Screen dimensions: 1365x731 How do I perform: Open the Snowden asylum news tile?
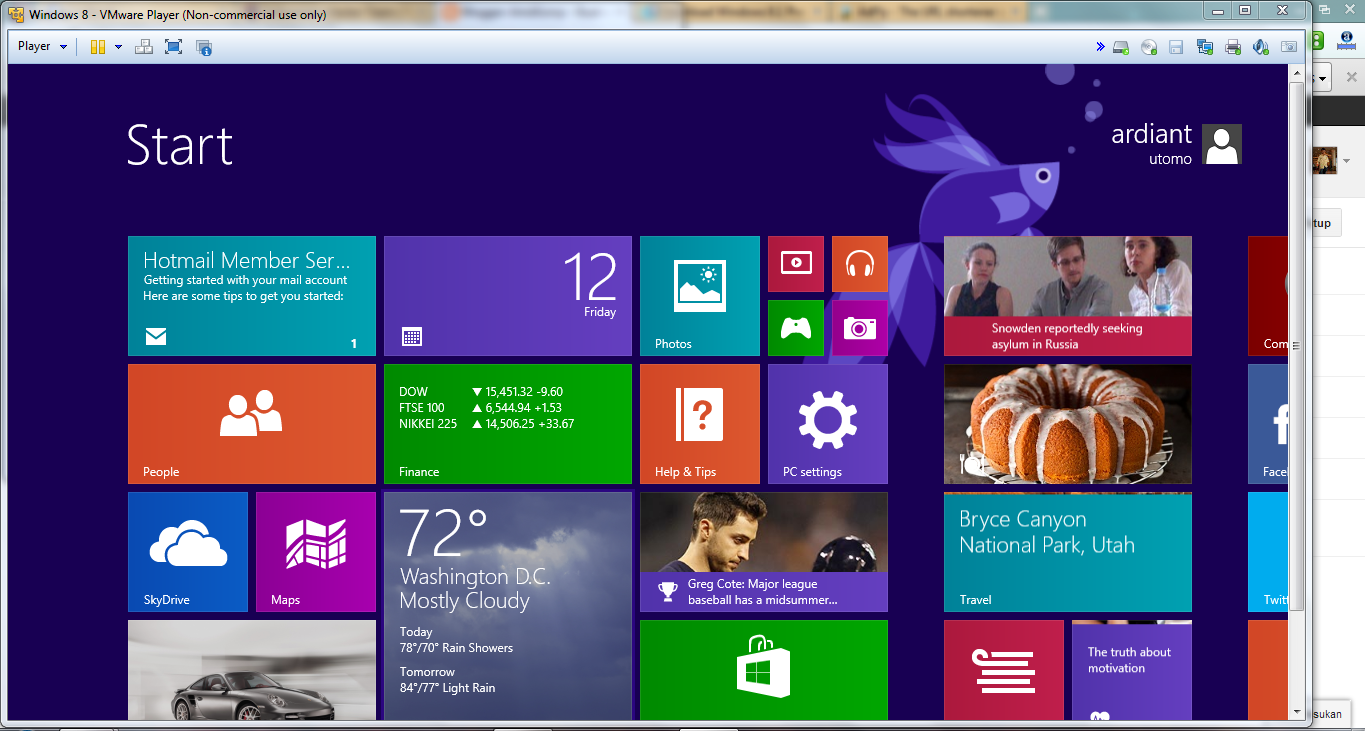pos(1068,296)
